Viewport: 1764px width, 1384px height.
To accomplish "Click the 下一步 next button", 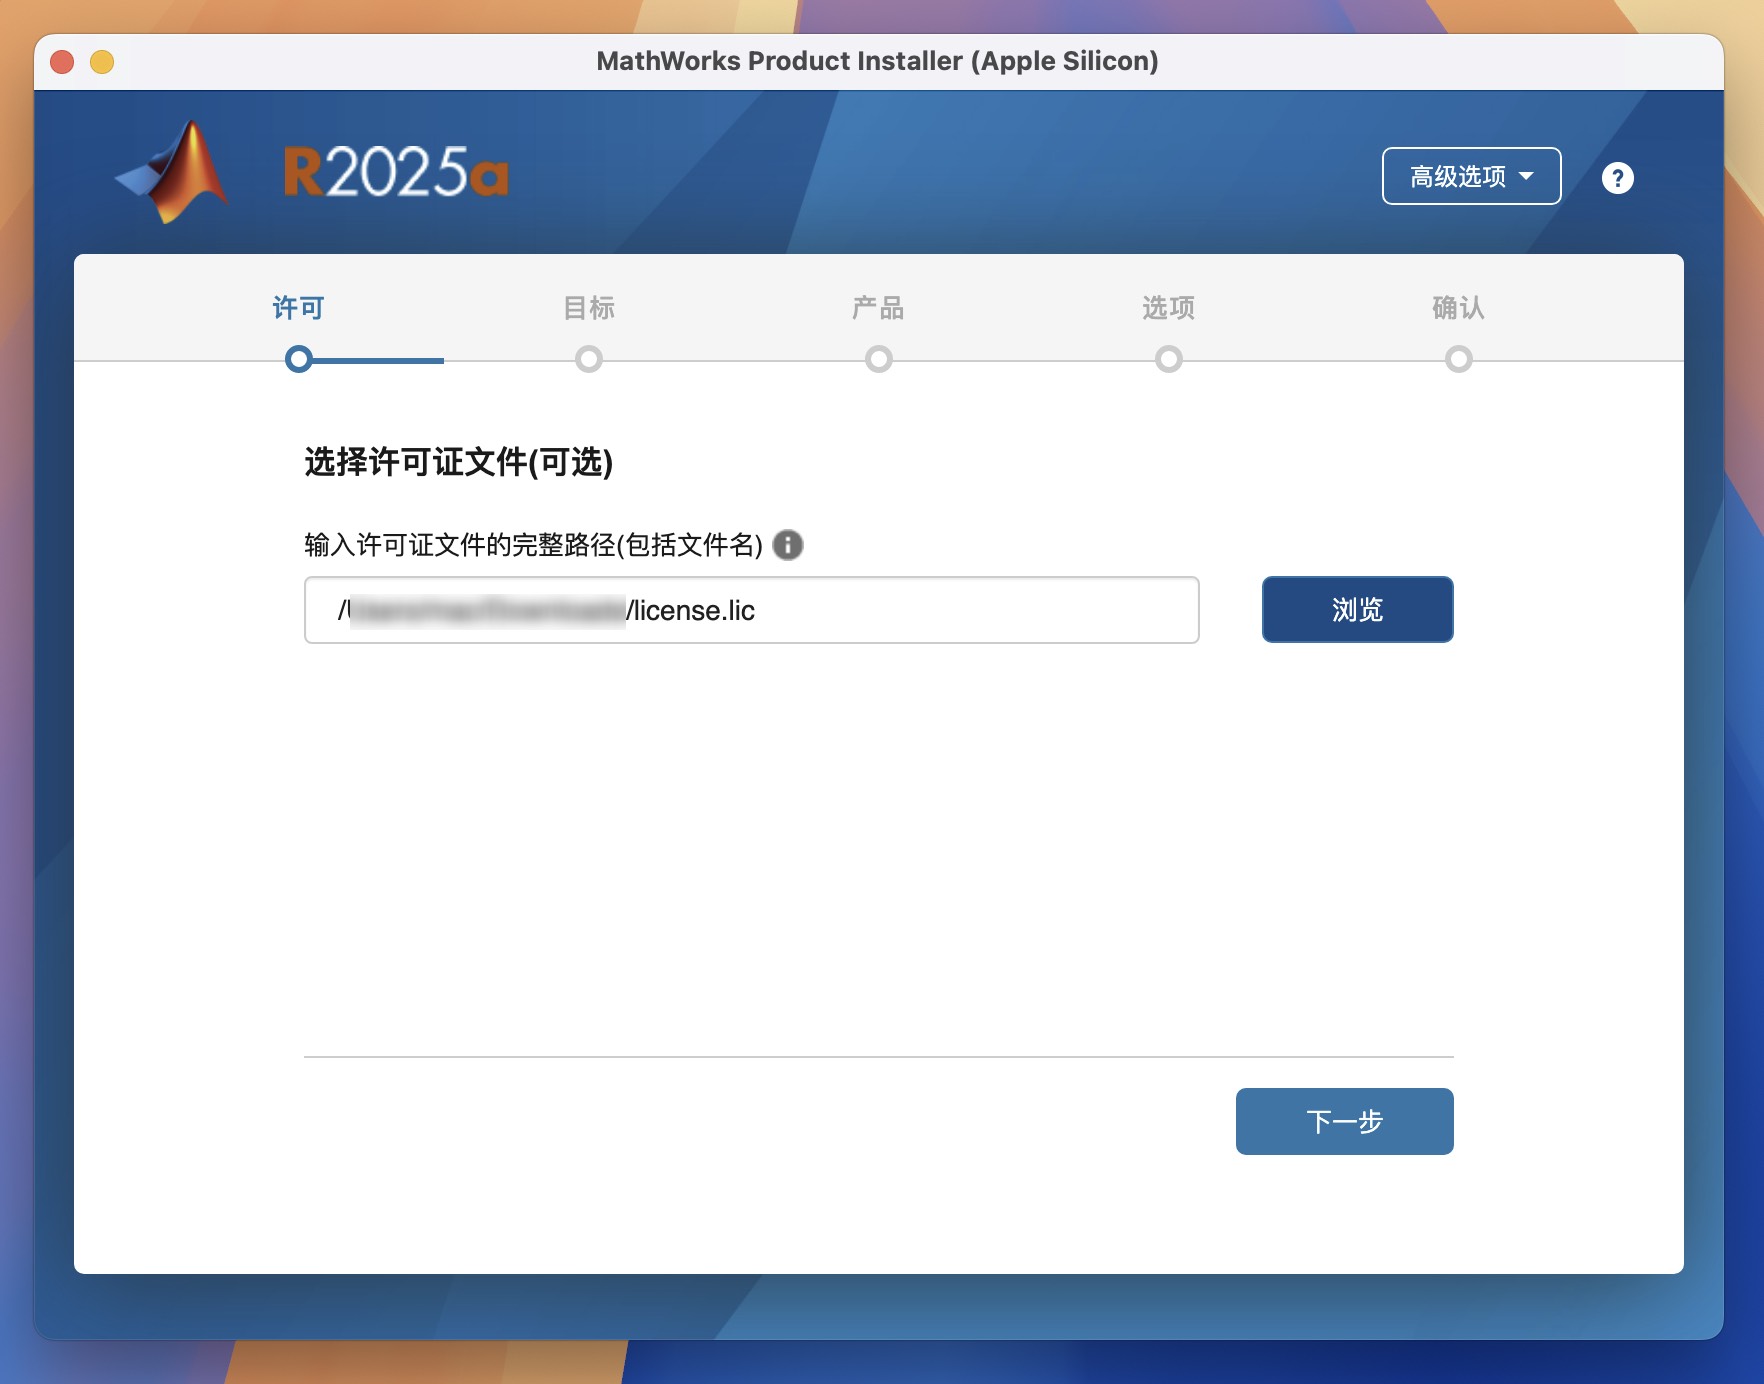I will [x=1344, y=1121].
